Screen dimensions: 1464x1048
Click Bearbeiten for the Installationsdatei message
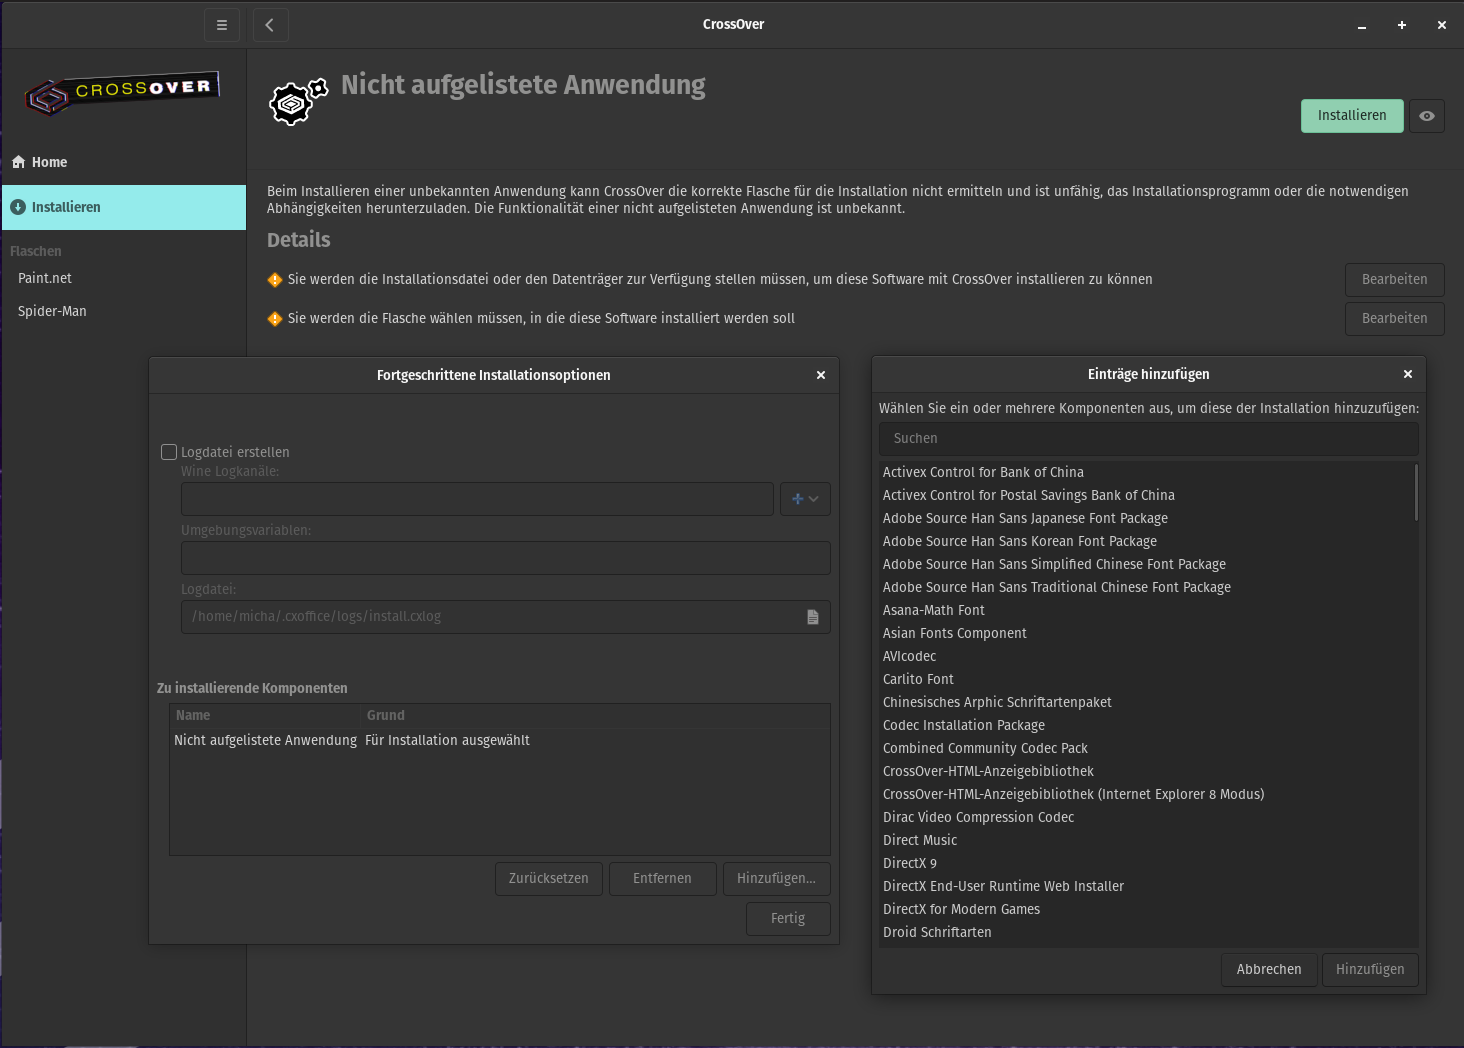[x=1395, y=280]
